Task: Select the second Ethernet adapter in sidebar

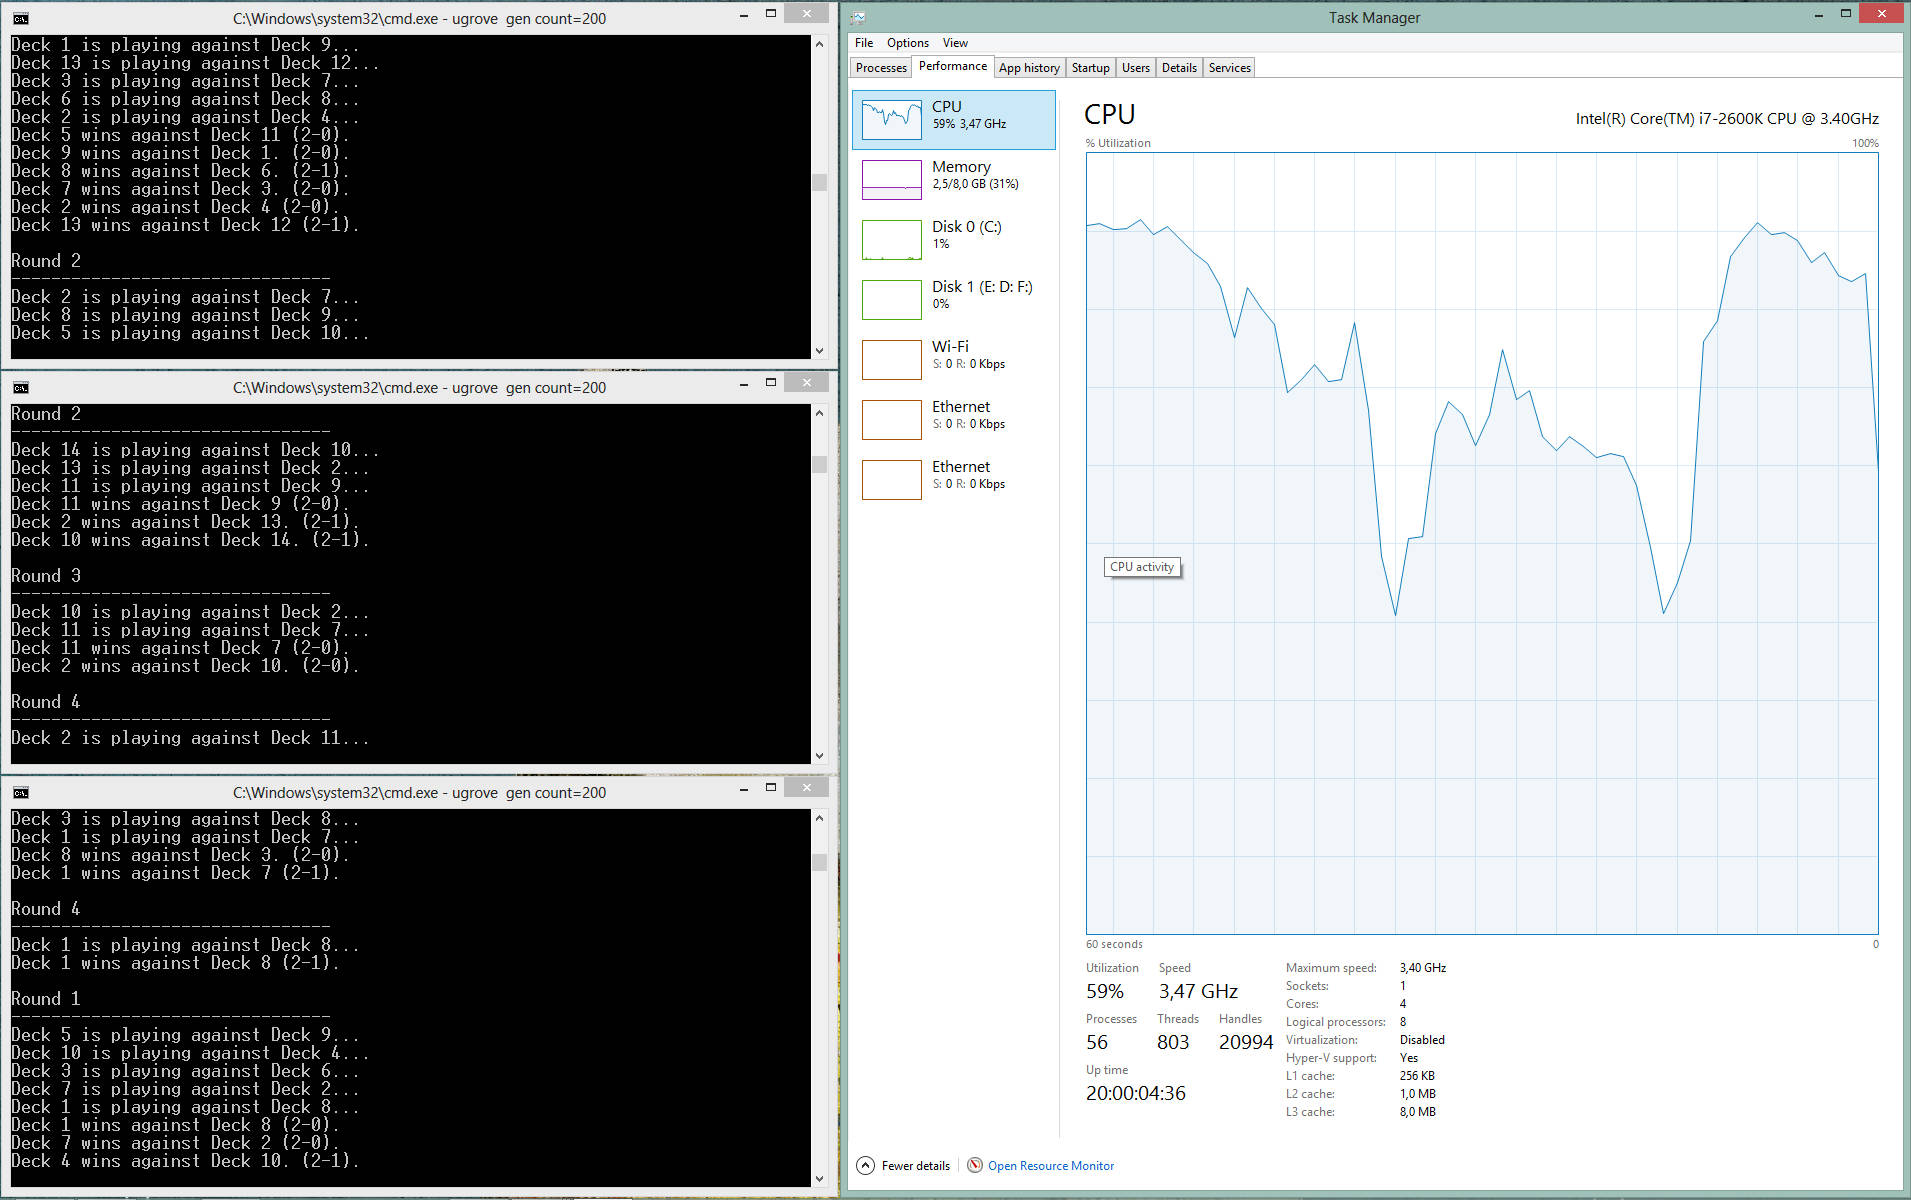Action: point(954,479)
